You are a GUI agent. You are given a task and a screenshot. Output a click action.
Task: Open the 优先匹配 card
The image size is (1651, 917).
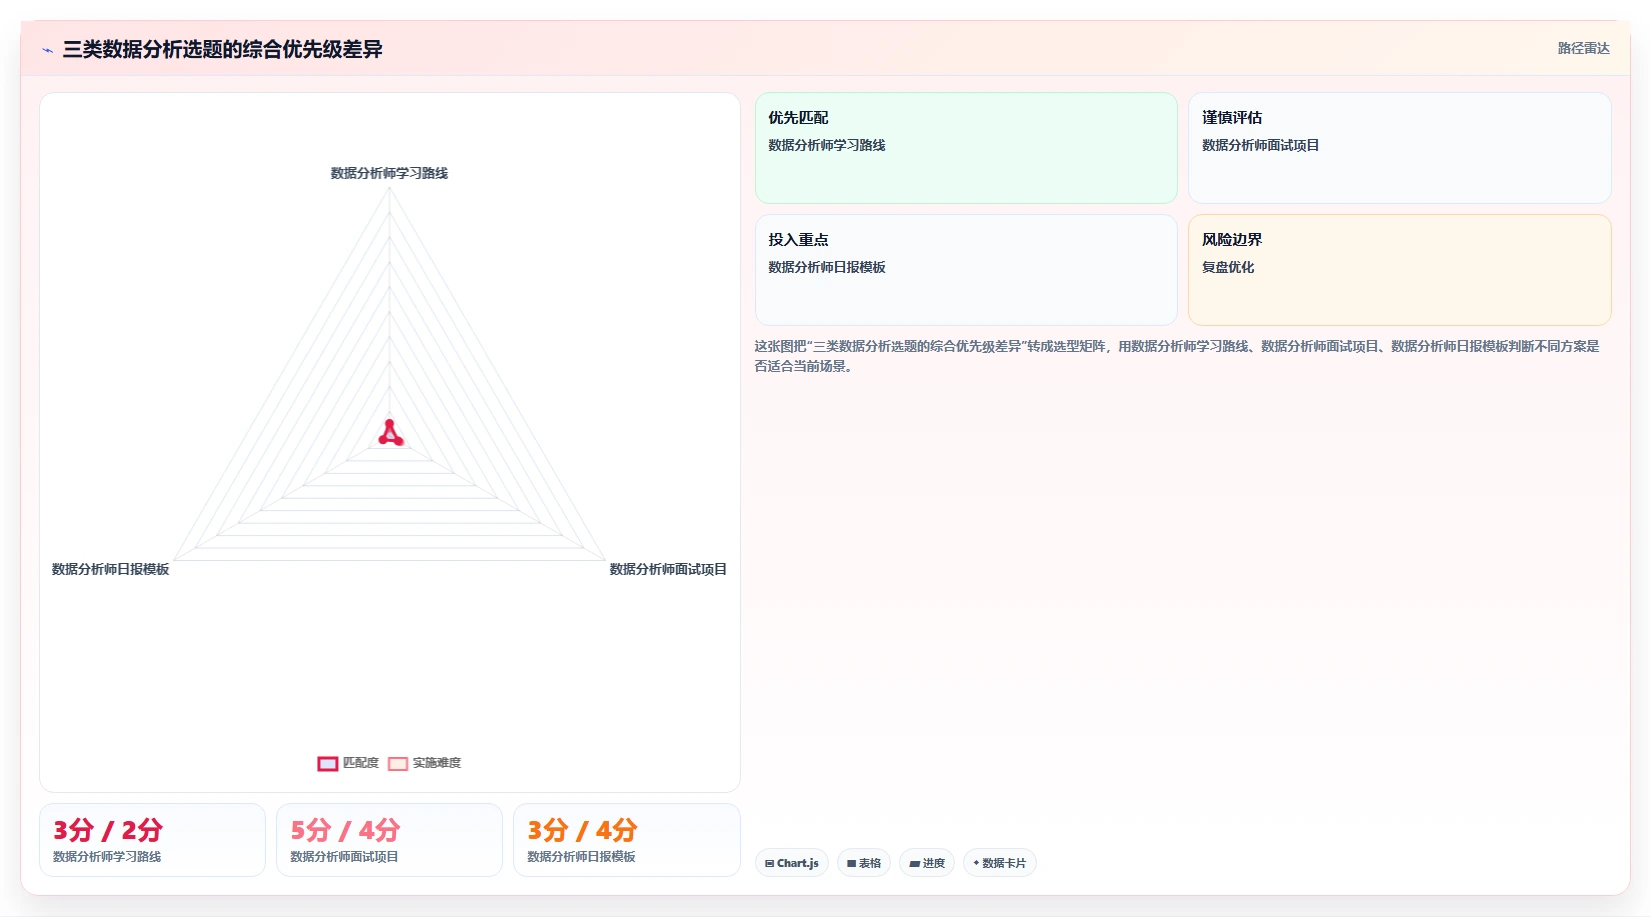(x=966, y=148)
